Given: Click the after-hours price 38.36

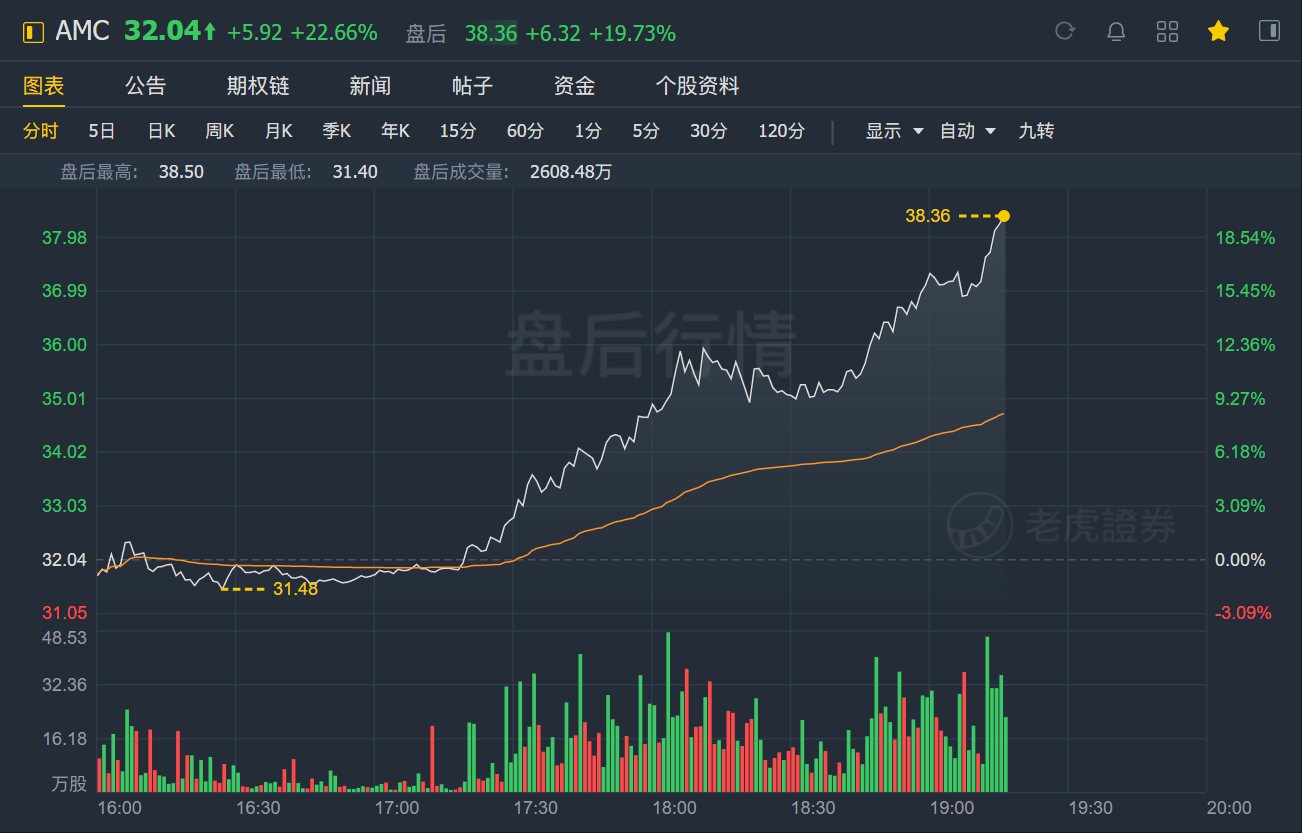Looking at the screenshot, I should point(491,34).
